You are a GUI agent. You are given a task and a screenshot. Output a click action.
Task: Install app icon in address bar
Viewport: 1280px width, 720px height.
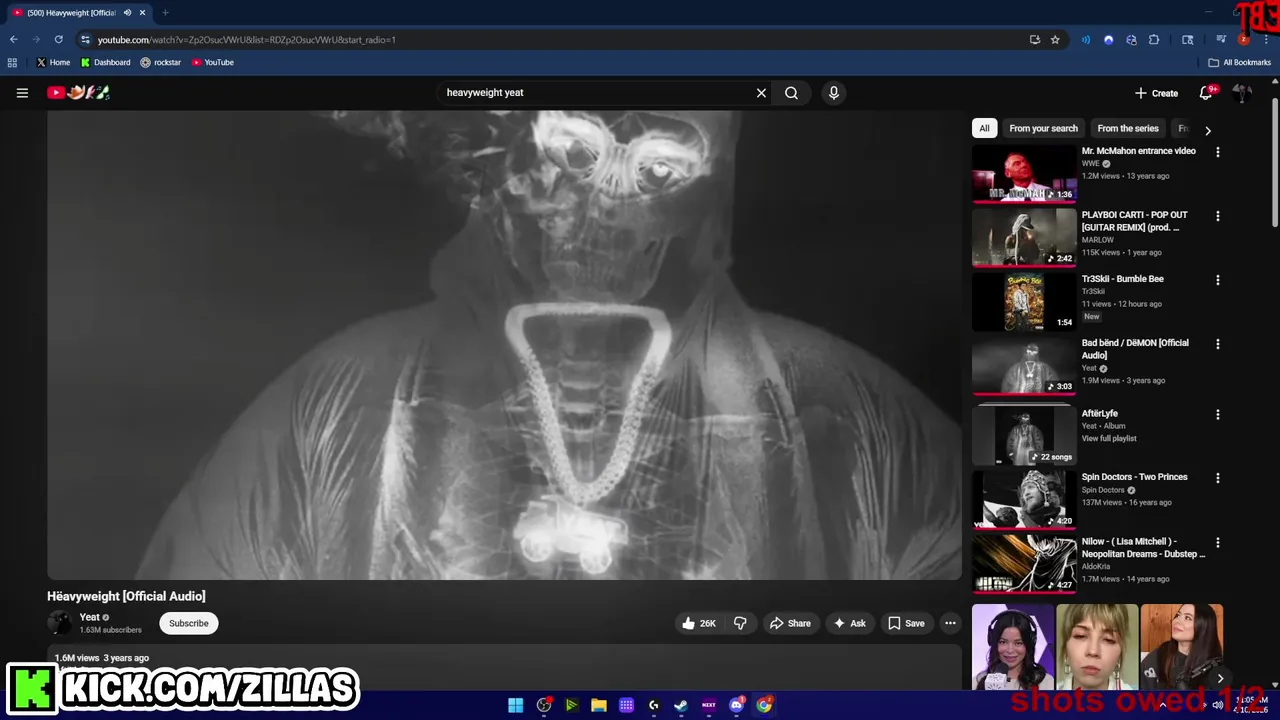point(1034,40)
